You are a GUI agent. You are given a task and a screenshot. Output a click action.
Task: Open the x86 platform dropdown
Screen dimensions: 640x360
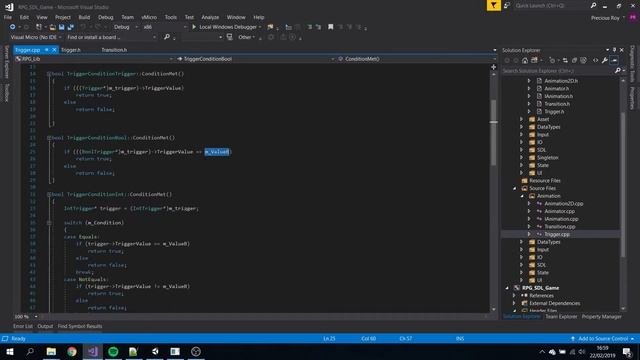pos(164,27)
